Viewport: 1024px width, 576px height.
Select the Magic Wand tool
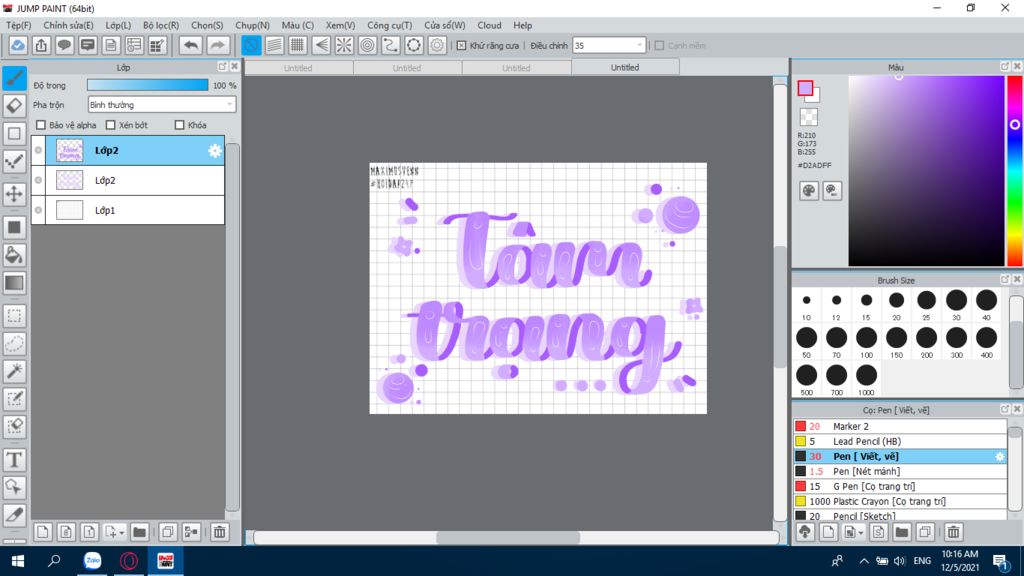coord(14,372)
